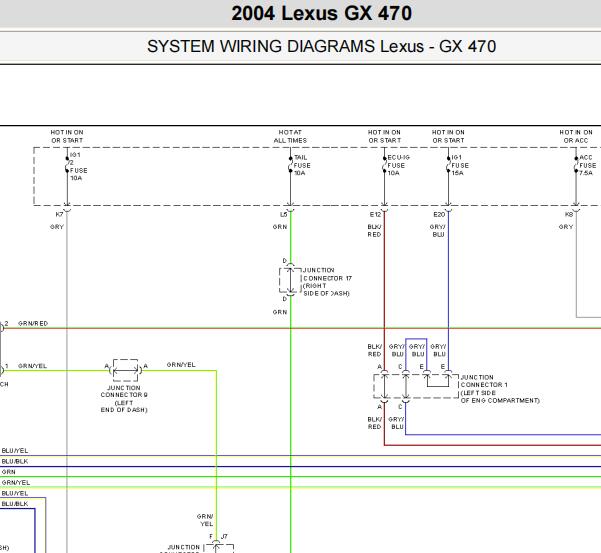Select the "ECU-IG FUSE 10A" label
This screenshot has width=601, height=553.
click(398, 165)
